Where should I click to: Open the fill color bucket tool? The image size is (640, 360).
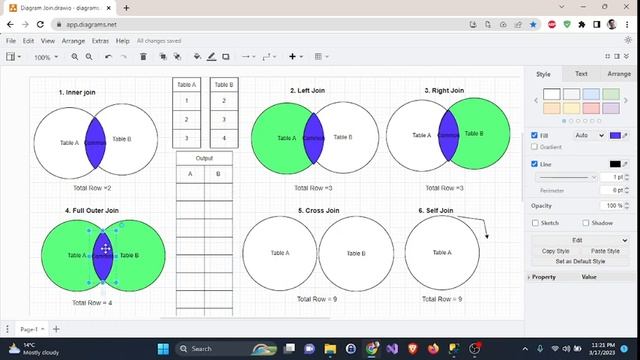[x=197, y=57]
